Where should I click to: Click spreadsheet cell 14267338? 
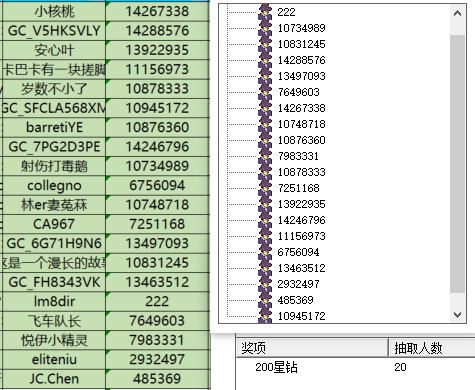pyautogui.click(x=157, y=11)
